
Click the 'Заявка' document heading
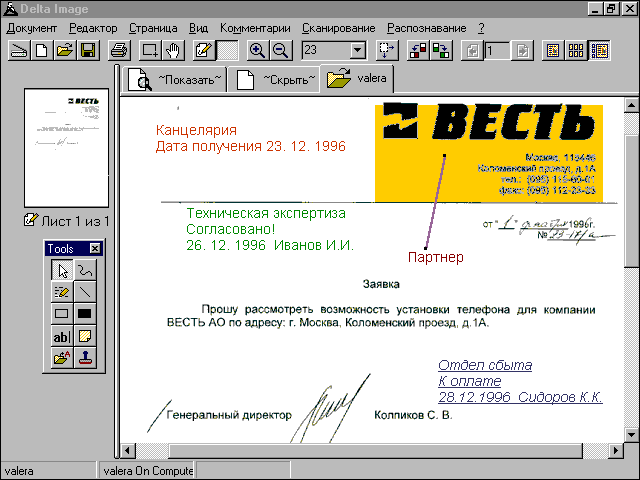(381, 284)
